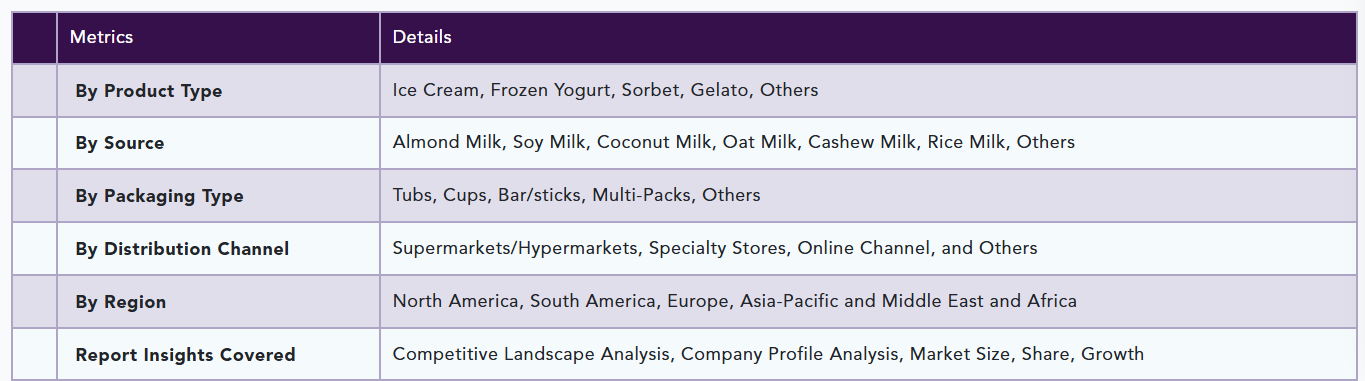Select the By Distribution Channel row label
Image resolution: width=1365 pixels, height=381 pixels.
[x=182, y=249]
